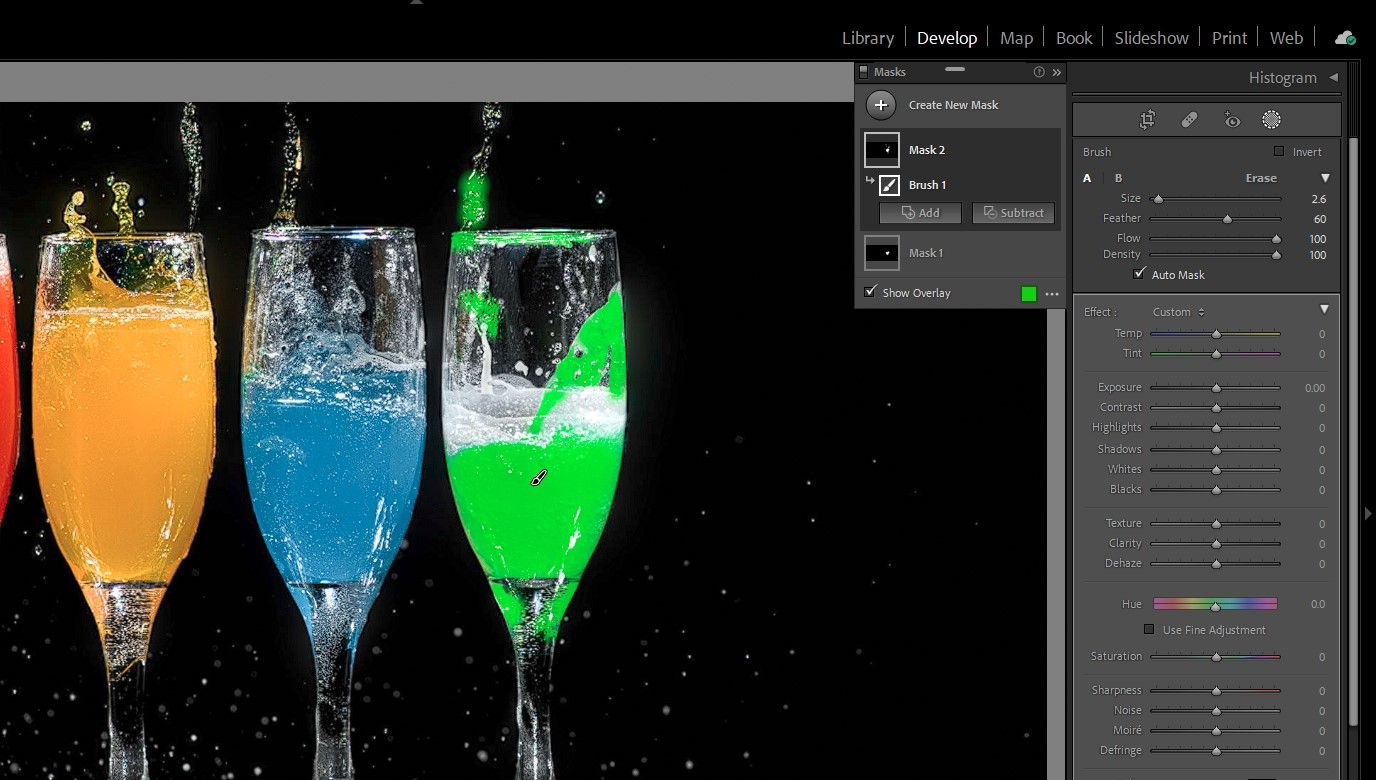Viewport: 1376px width, 780px height.
Task: Click the Feather value 60
Action: tap(1320, 219)
